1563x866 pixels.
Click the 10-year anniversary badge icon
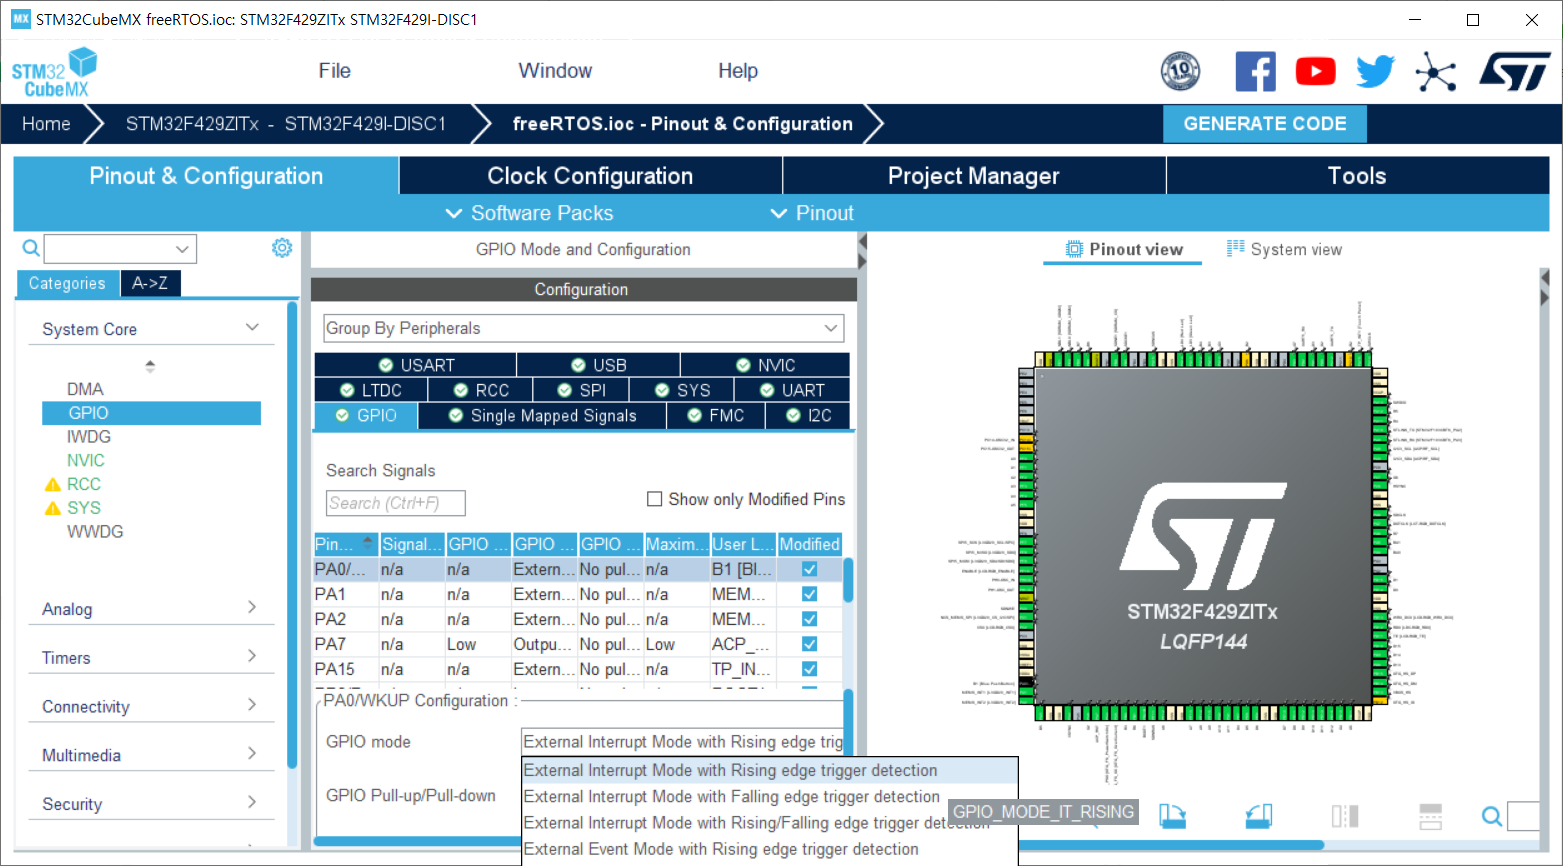[x=1180, y=71]
